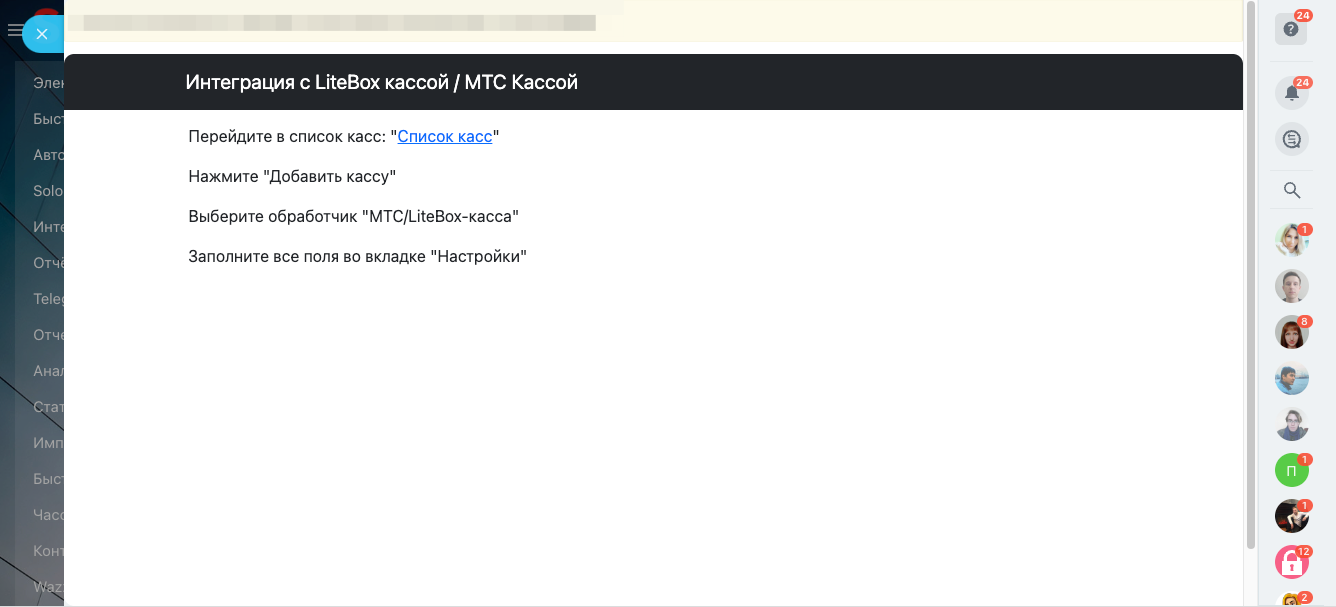Select the "Имп…" left menu item
1336x607 pixels.
48,443
